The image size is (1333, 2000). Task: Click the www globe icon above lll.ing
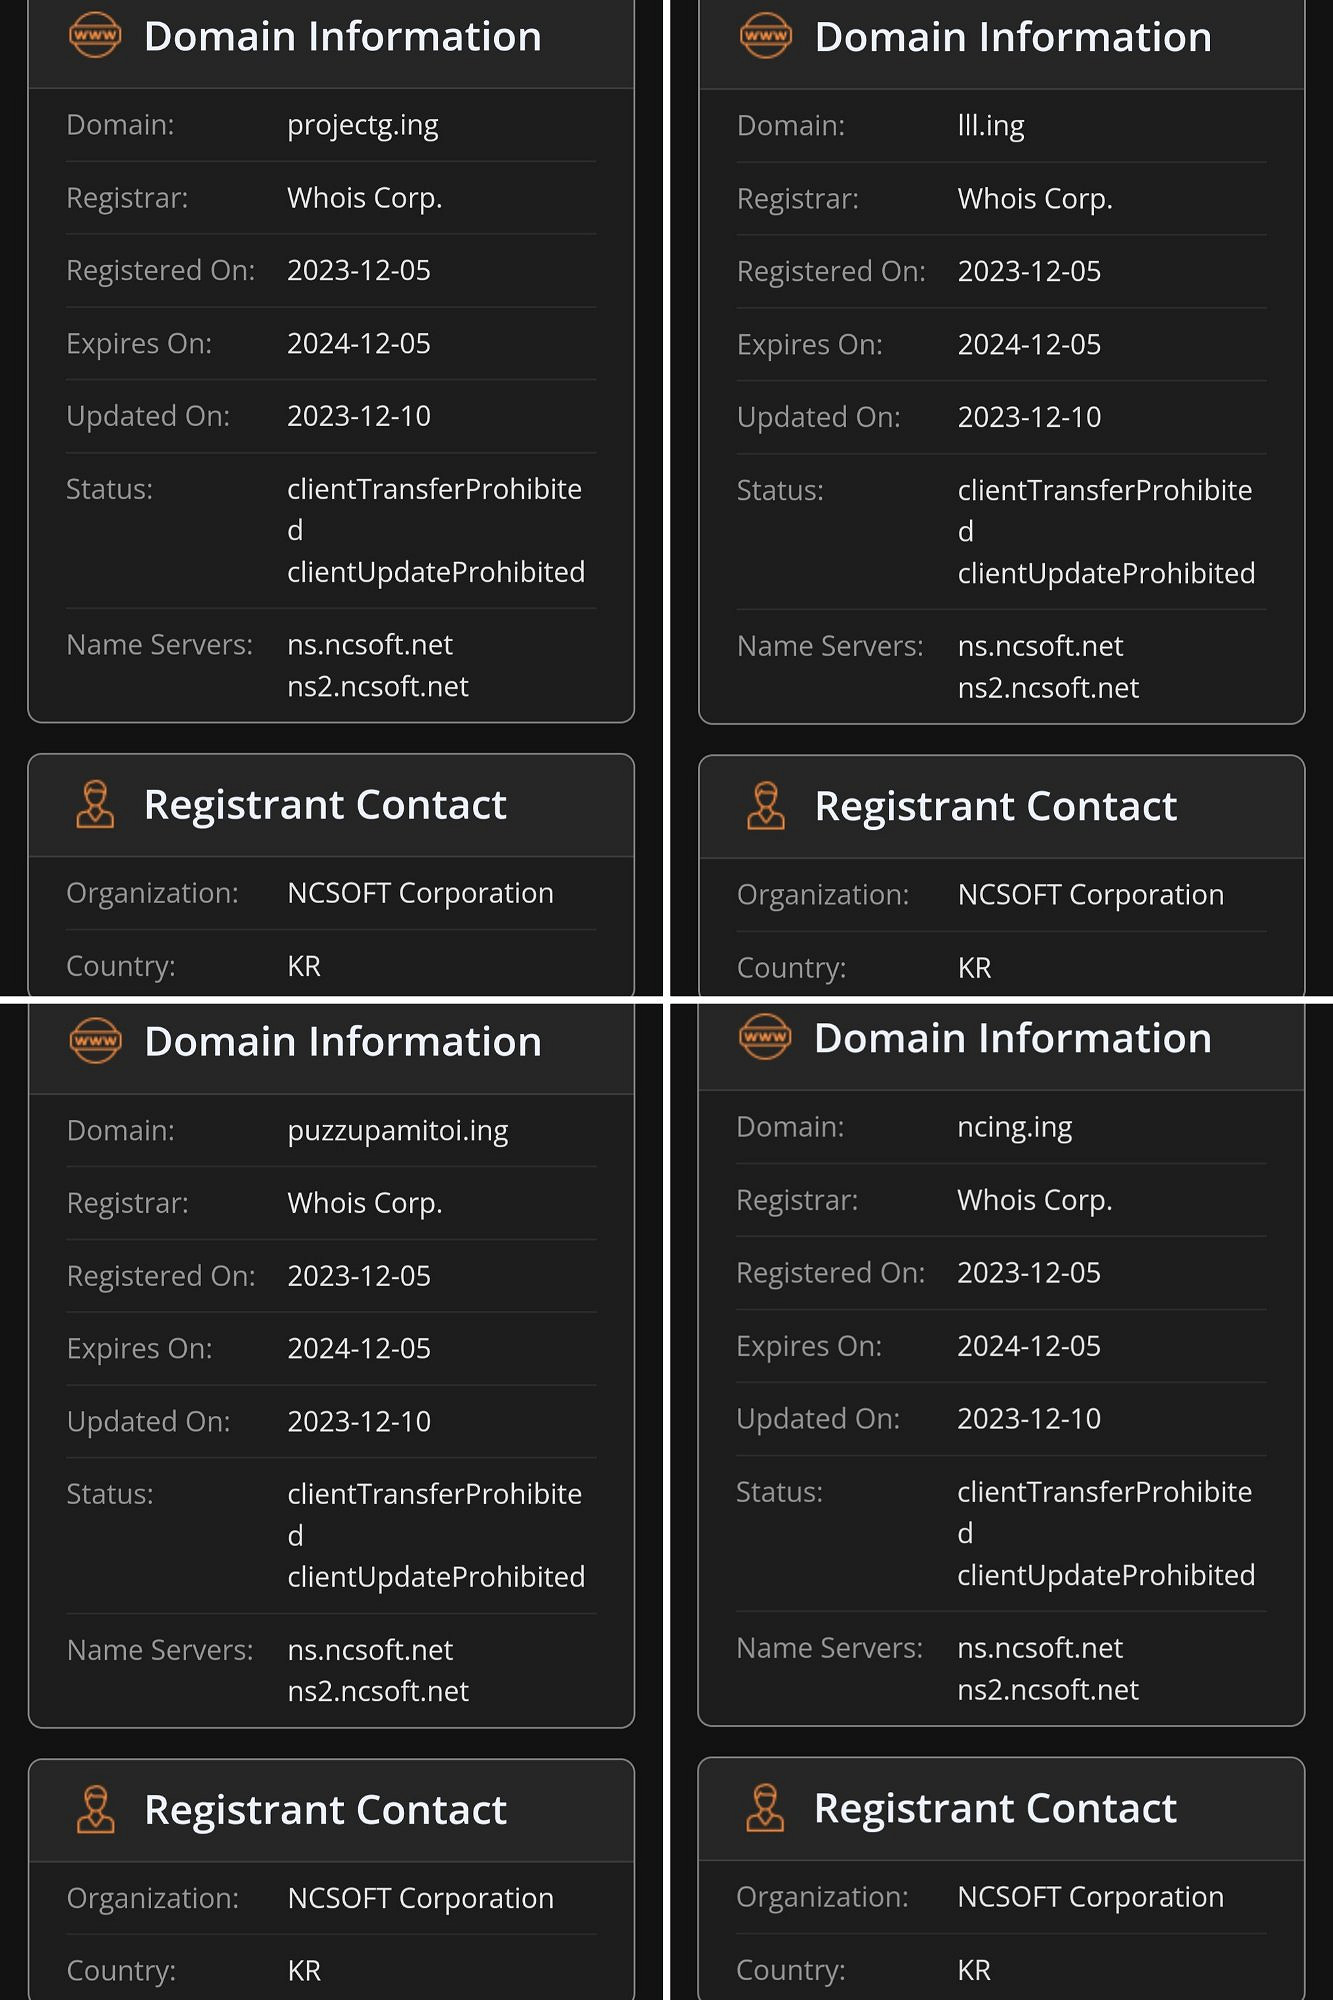[x=765, y=36]
